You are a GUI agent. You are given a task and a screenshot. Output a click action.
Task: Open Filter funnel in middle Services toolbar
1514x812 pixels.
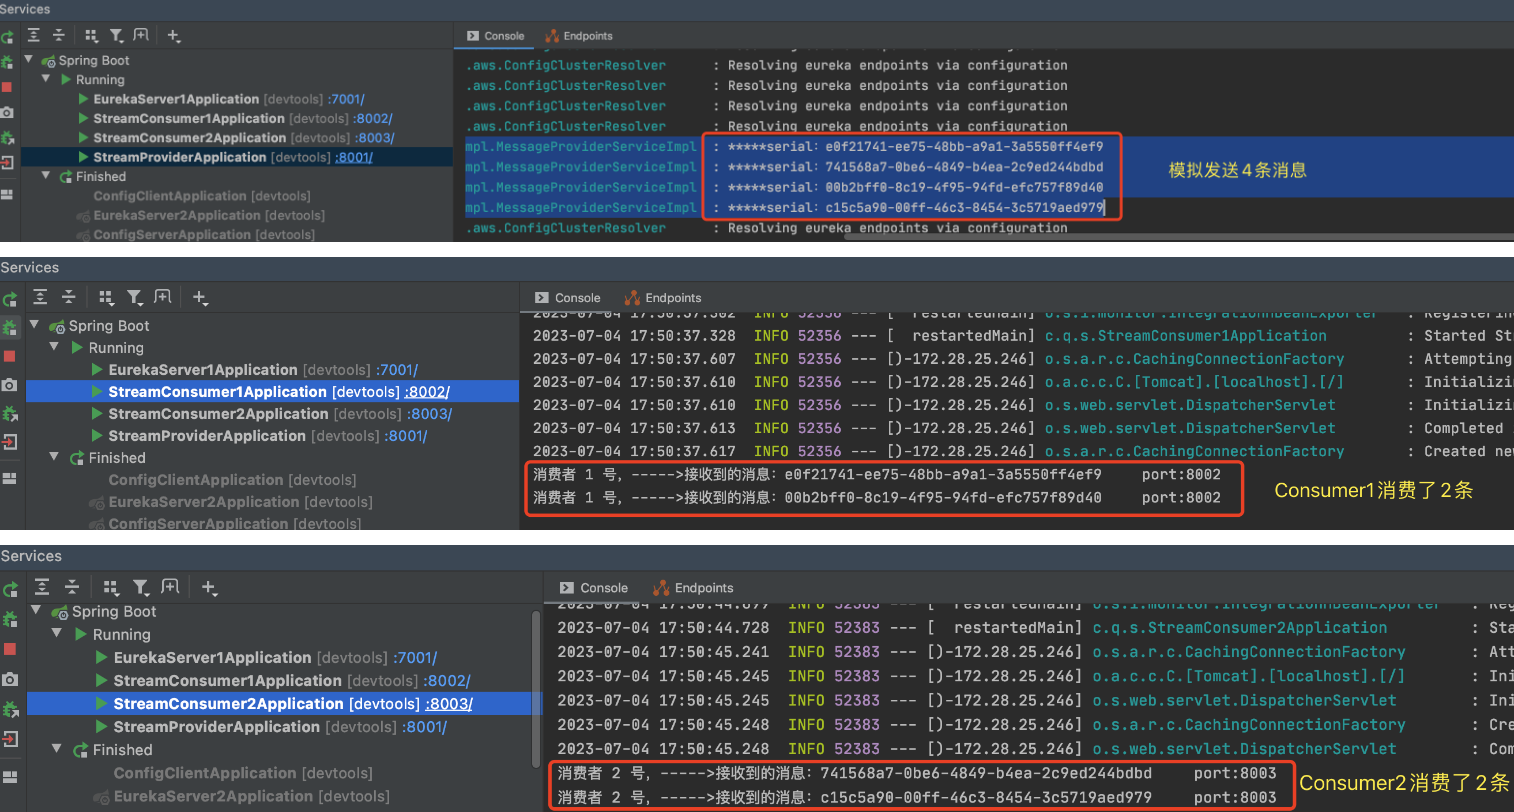134,297
